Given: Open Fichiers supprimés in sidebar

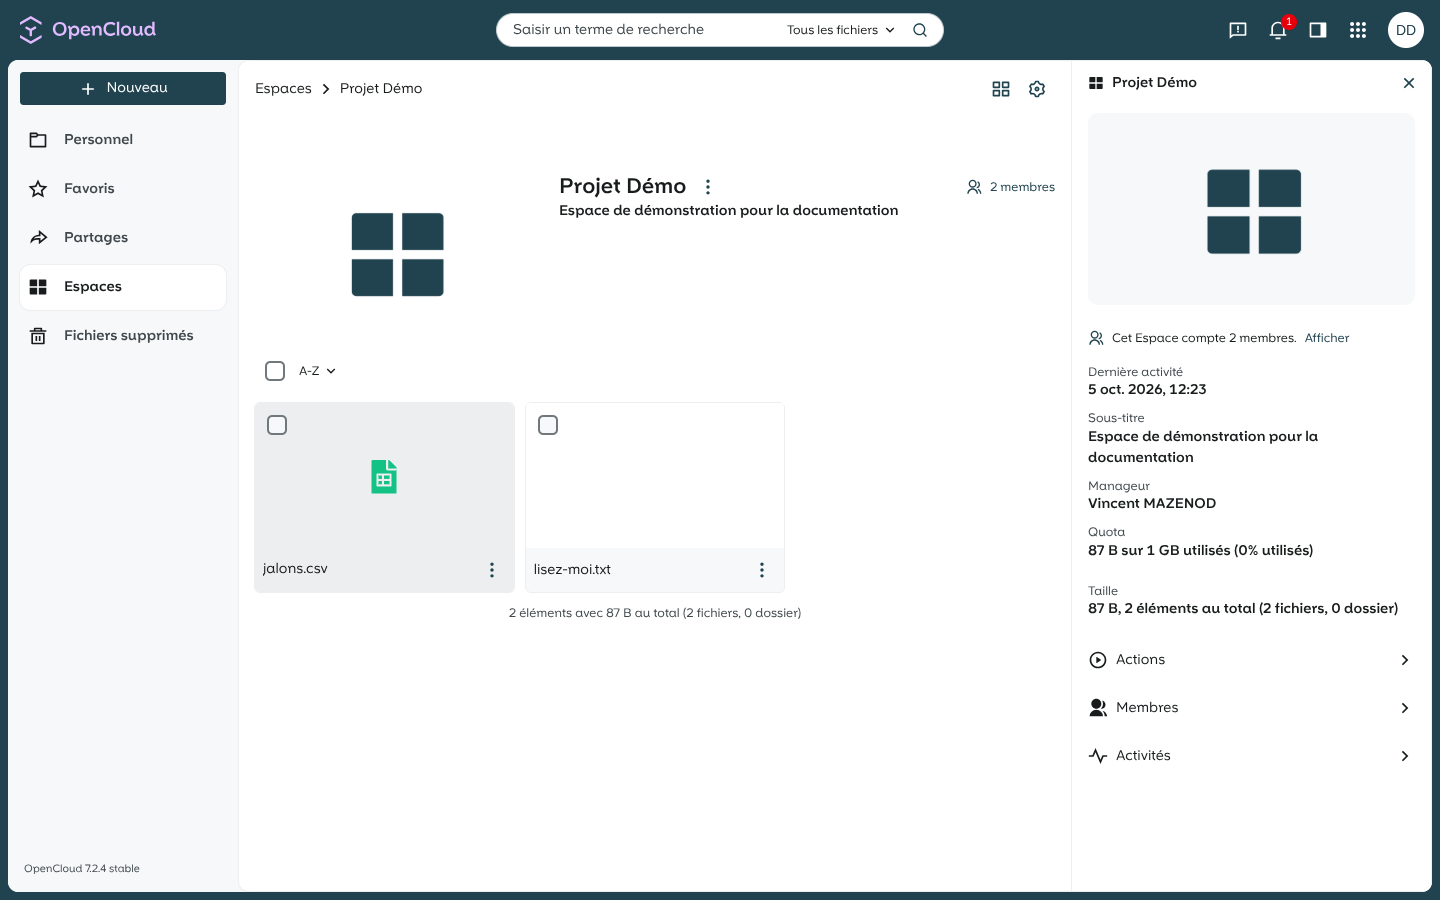Looking at the screenshot, I should [123, 336].
